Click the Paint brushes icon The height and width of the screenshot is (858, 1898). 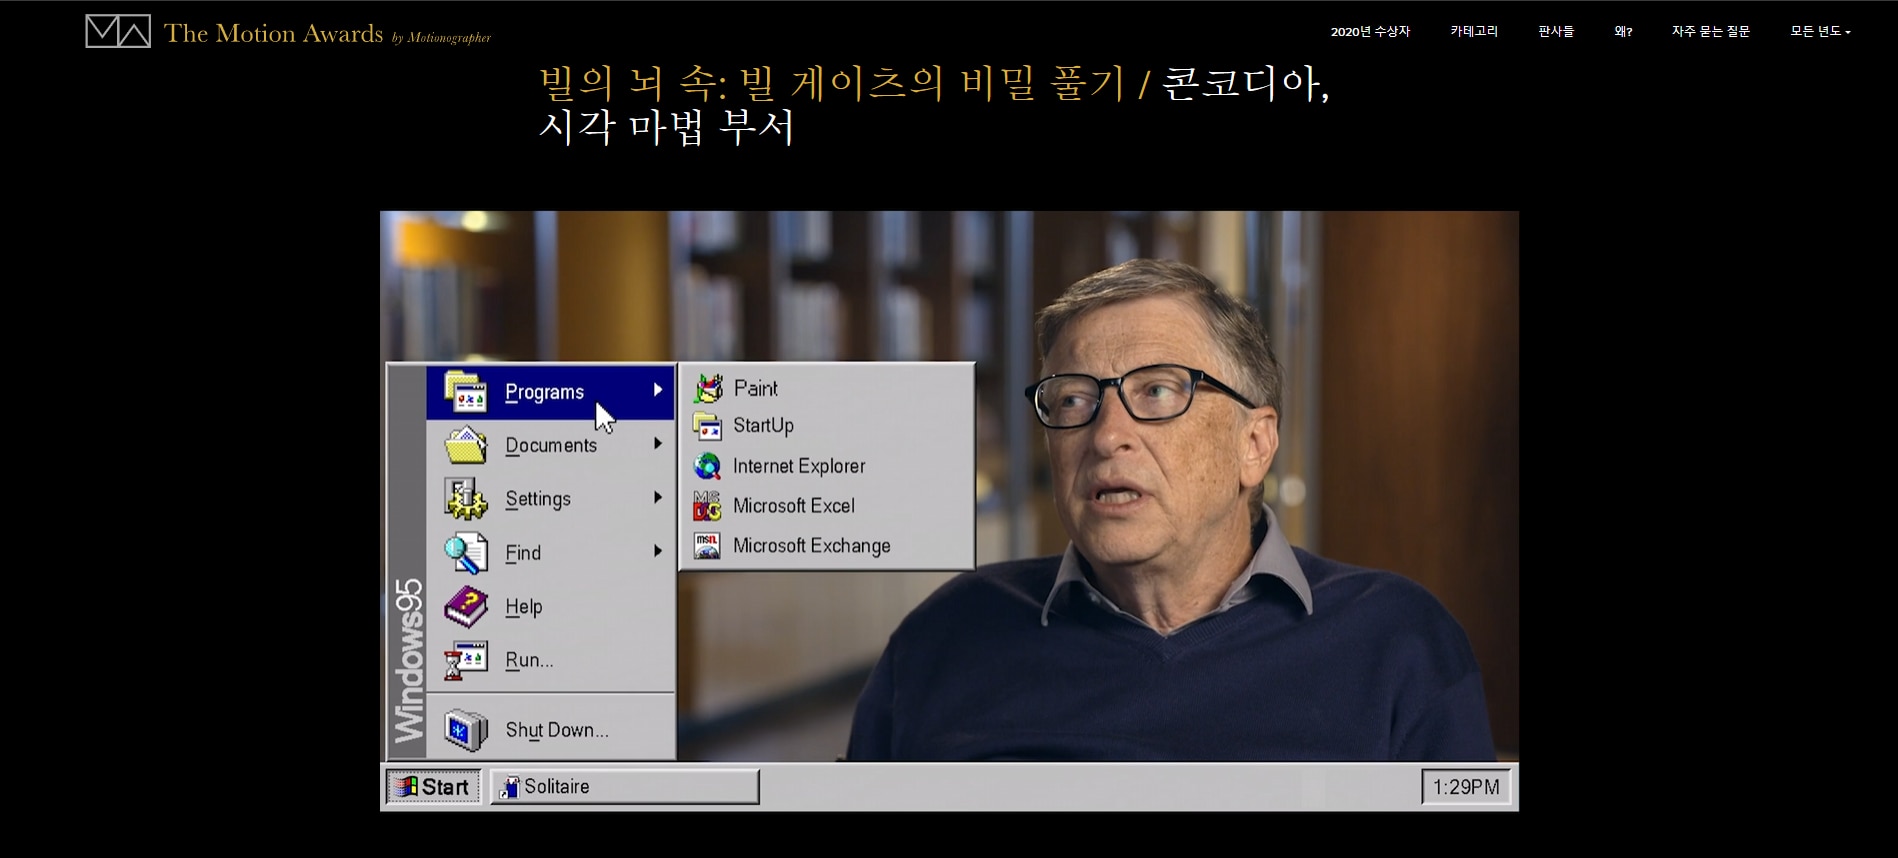tap(708, 387)
